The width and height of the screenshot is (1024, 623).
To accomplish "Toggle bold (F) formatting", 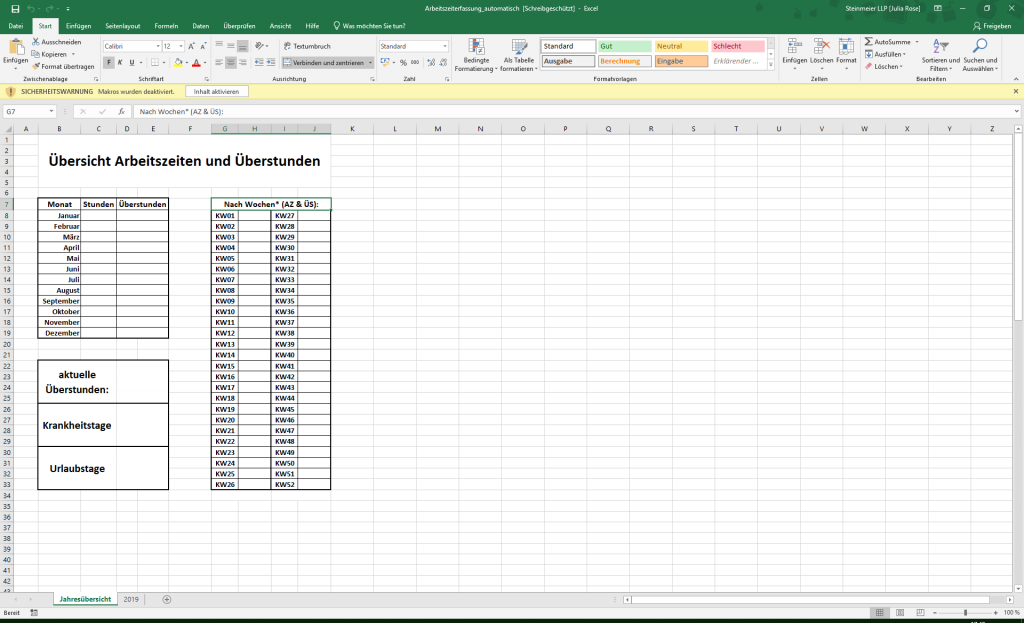I will 109,63.
